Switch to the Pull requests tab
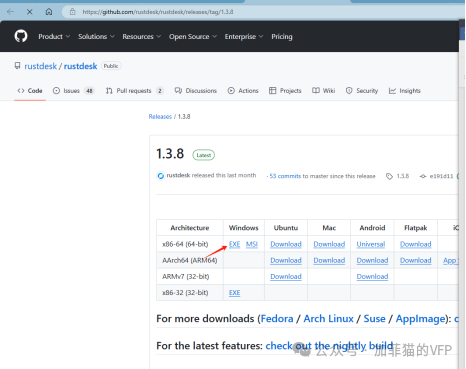The image size is (466, 369). click(x=134, y=91)
